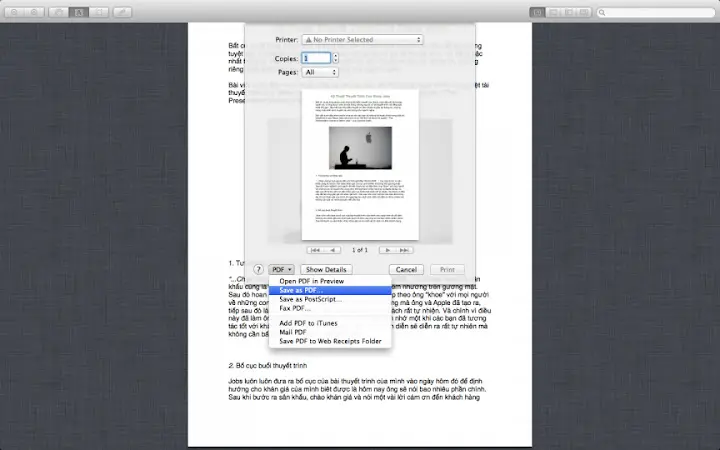Collapse the PDF dropdown button
The width and height of the screenshot is (720, 450).
click(x=282, y=270)
